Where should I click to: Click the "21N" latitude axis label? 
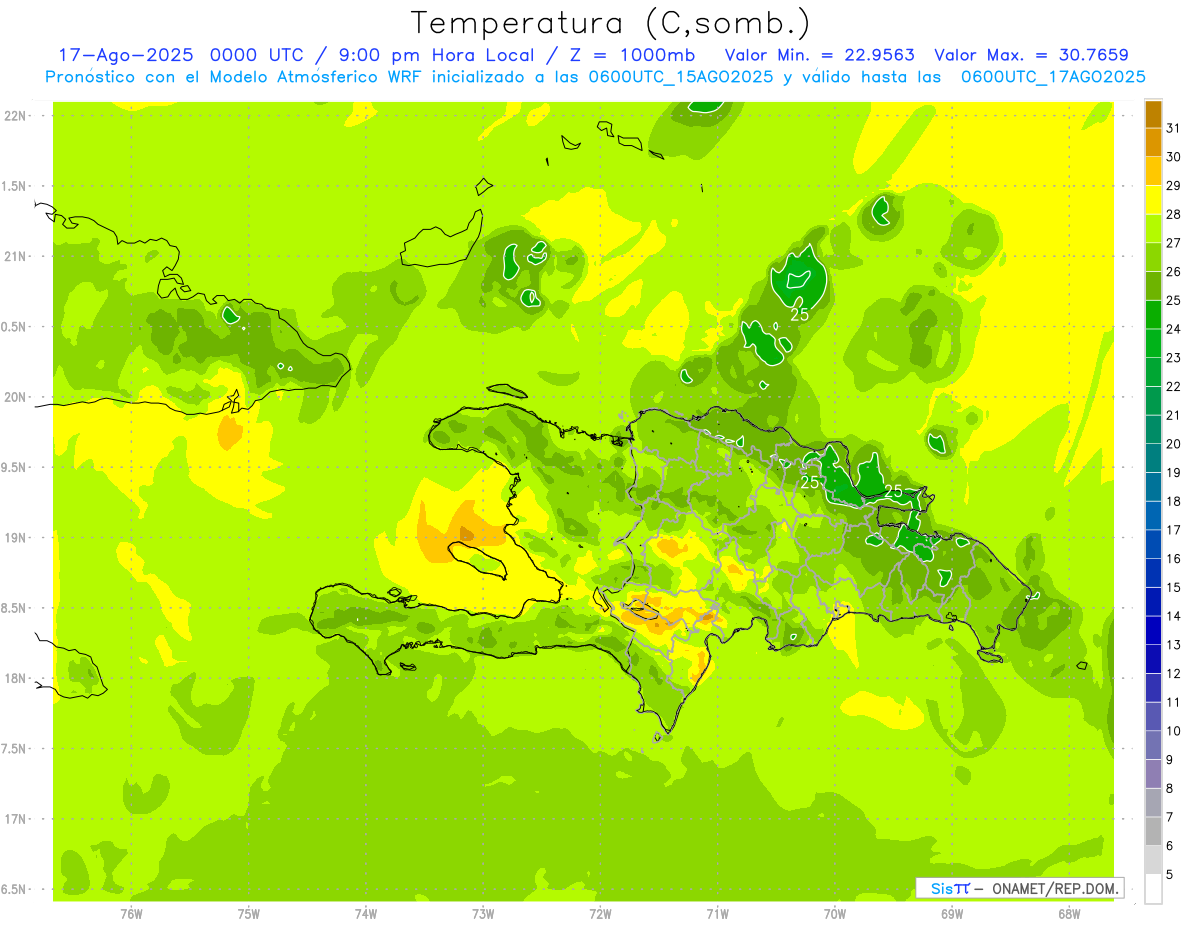pos(15,256)
